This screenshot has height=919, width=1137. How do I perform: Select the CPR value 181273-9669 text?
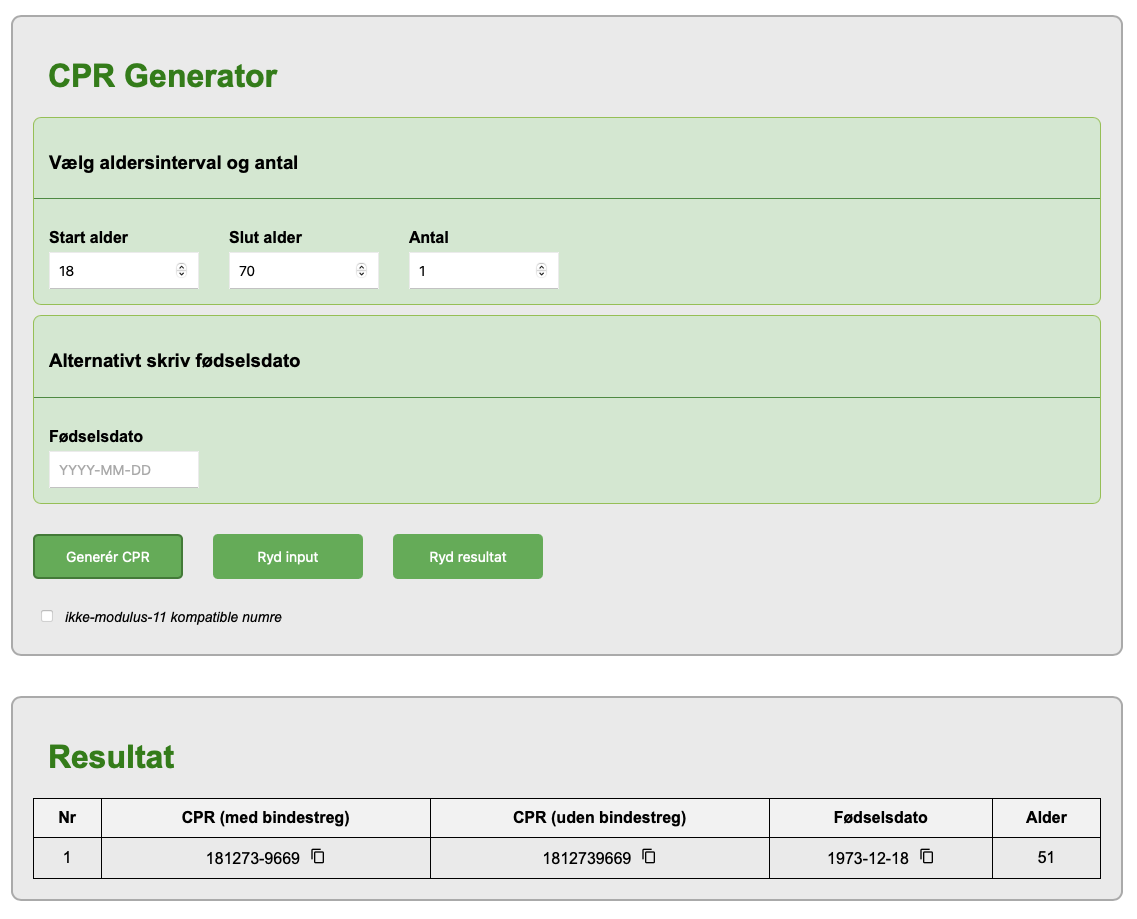253,858
